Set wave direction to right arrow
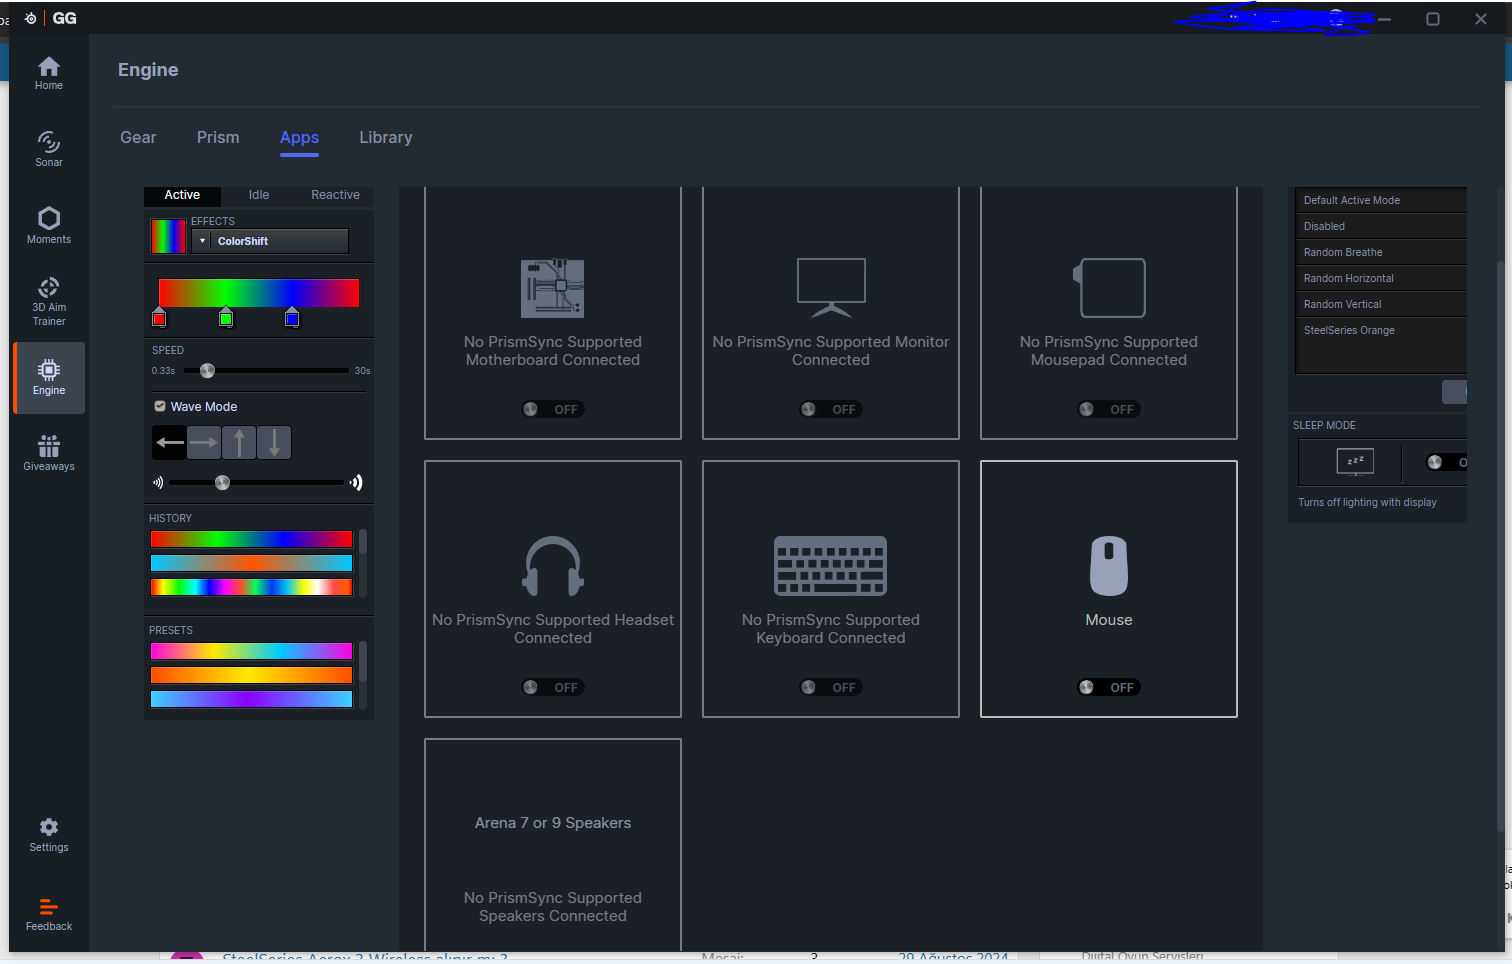This screenshot has width=1512, height=964. coord(204,442)
